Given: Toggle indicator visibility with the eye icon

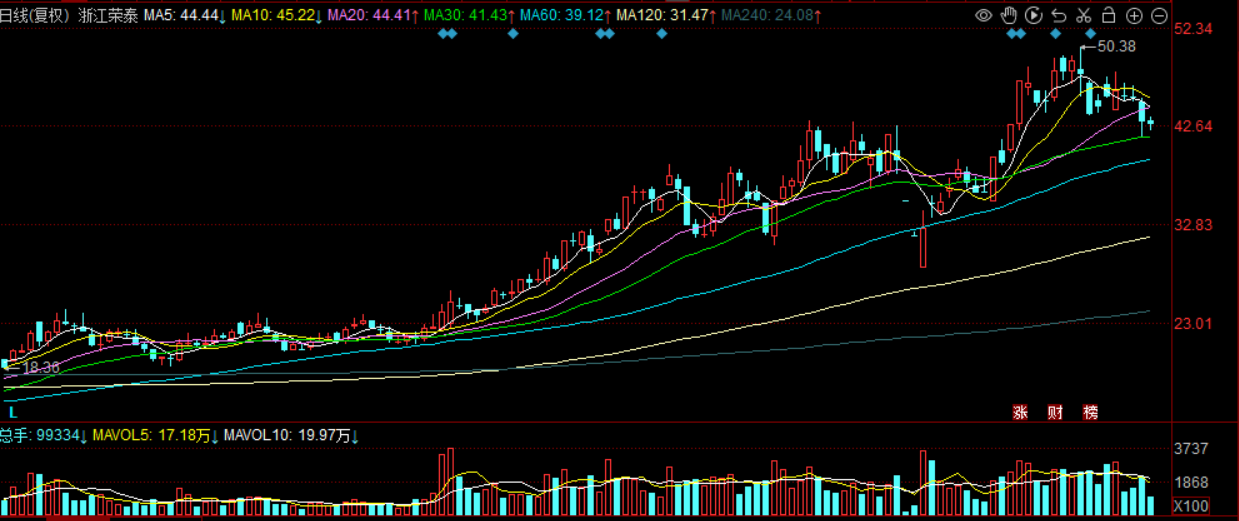Looking at the screenshot, I should (x=984, y=15).
